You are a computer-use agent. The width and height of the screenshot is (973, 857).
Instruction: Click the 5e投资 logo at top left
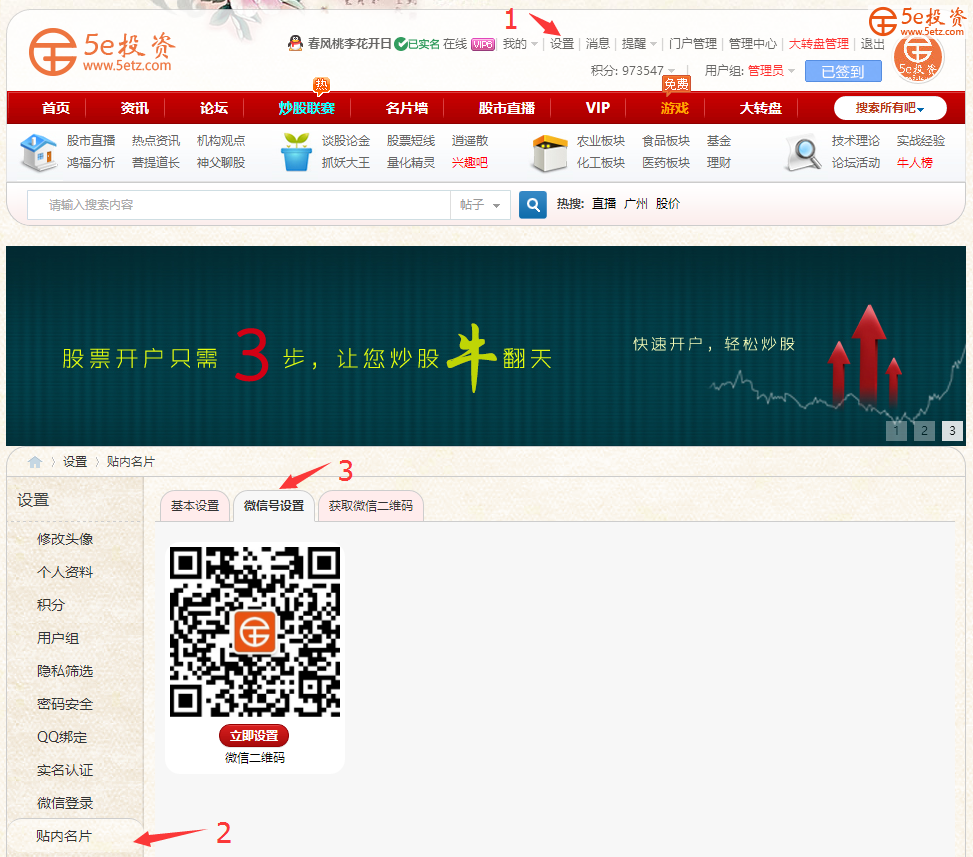click(102, 52)
